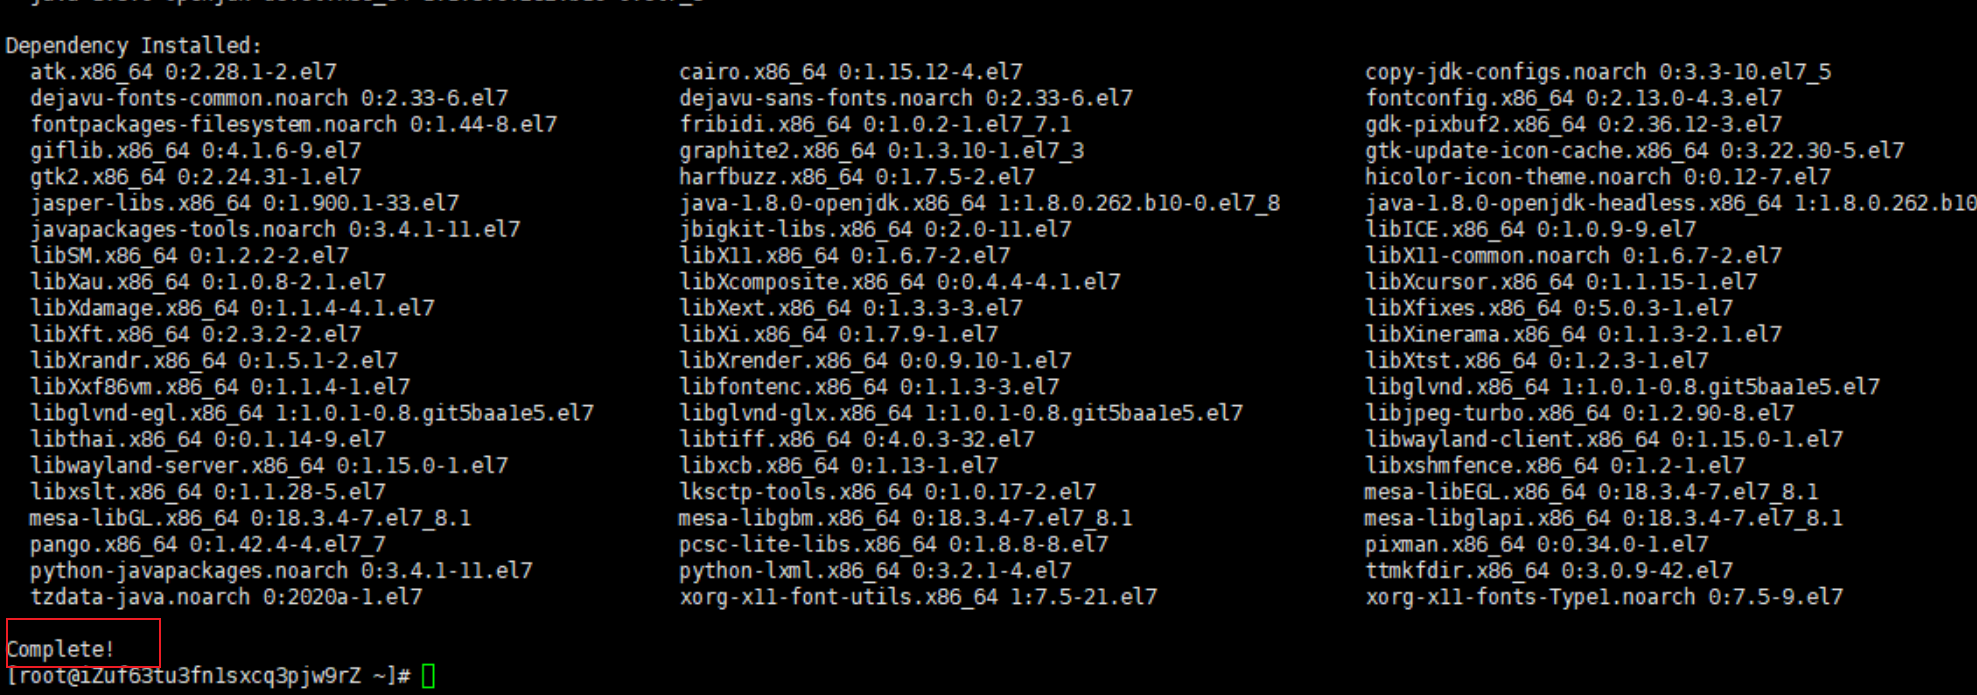Click the java-1.8.0-openjdk-headless package entry
This screenshot has width=1977, height=695.
click(x=1670, y=203)
